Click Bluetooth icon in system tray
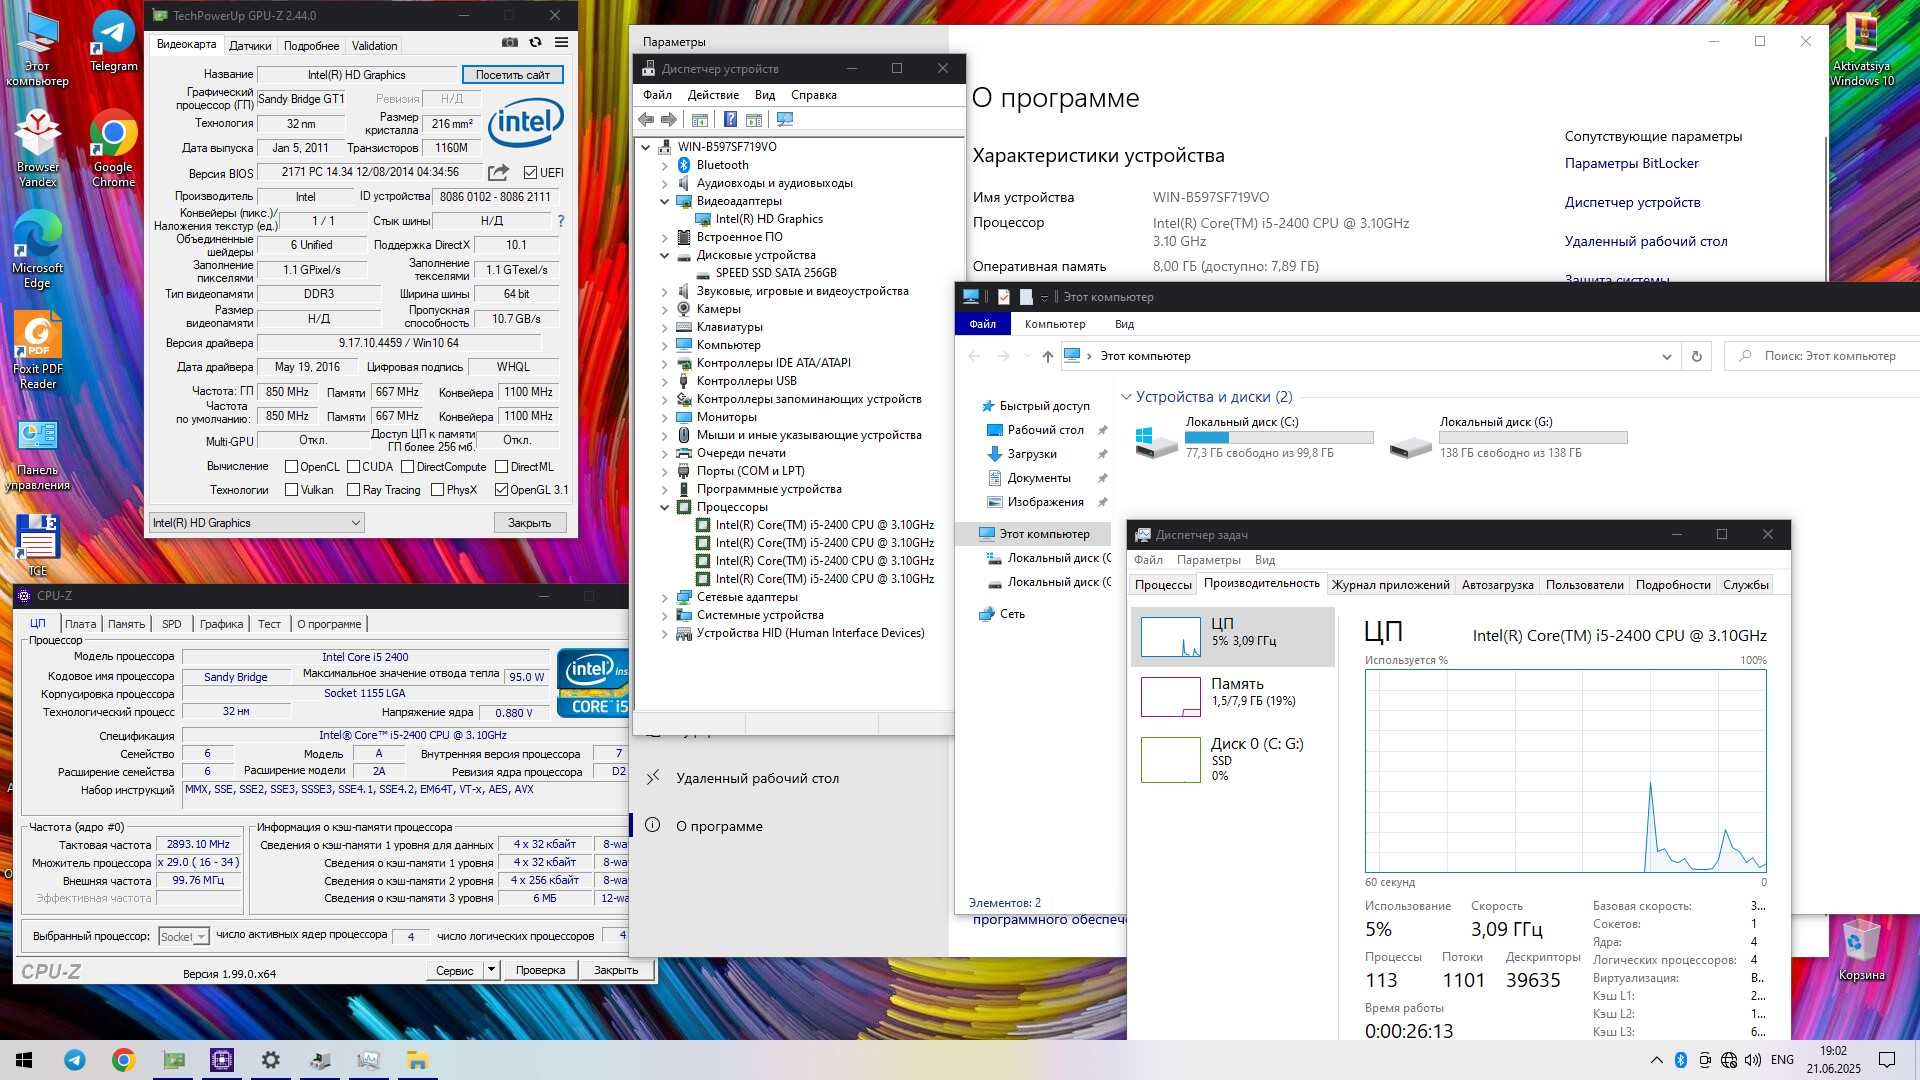The height and width of the screenshot is (1080, 1920). tap(1681, 1060)
